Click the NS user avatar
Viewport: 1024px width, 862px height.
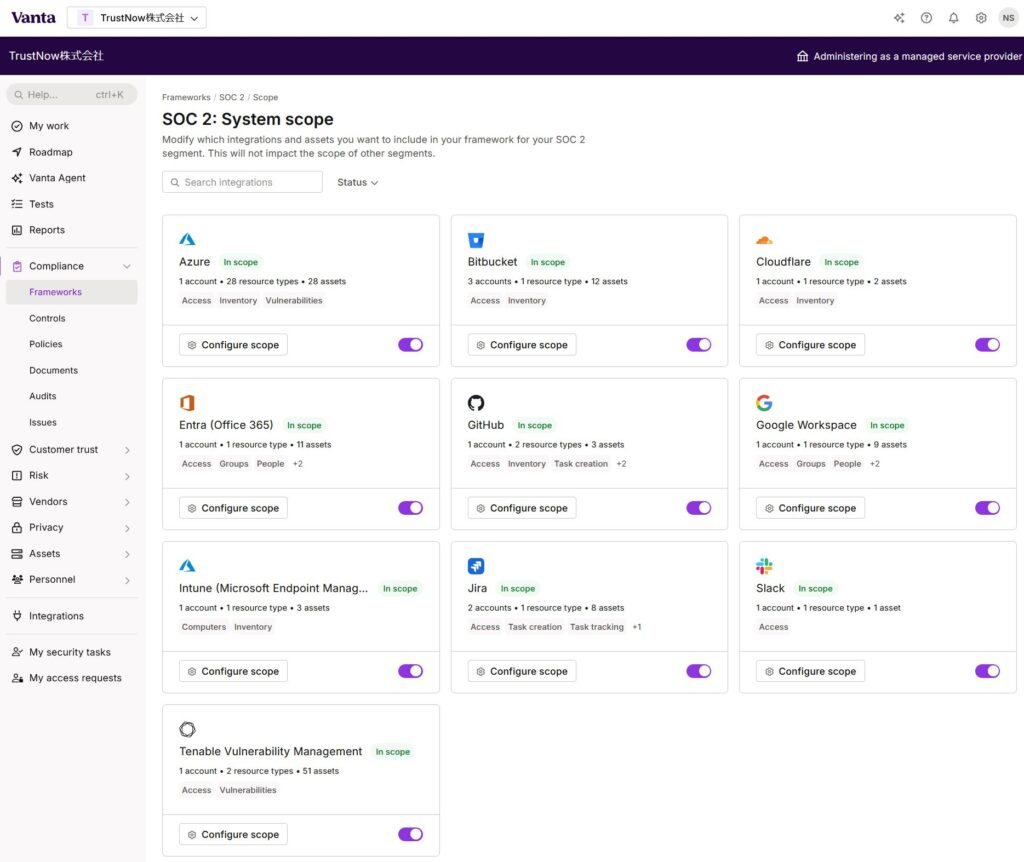(1007, 18)
